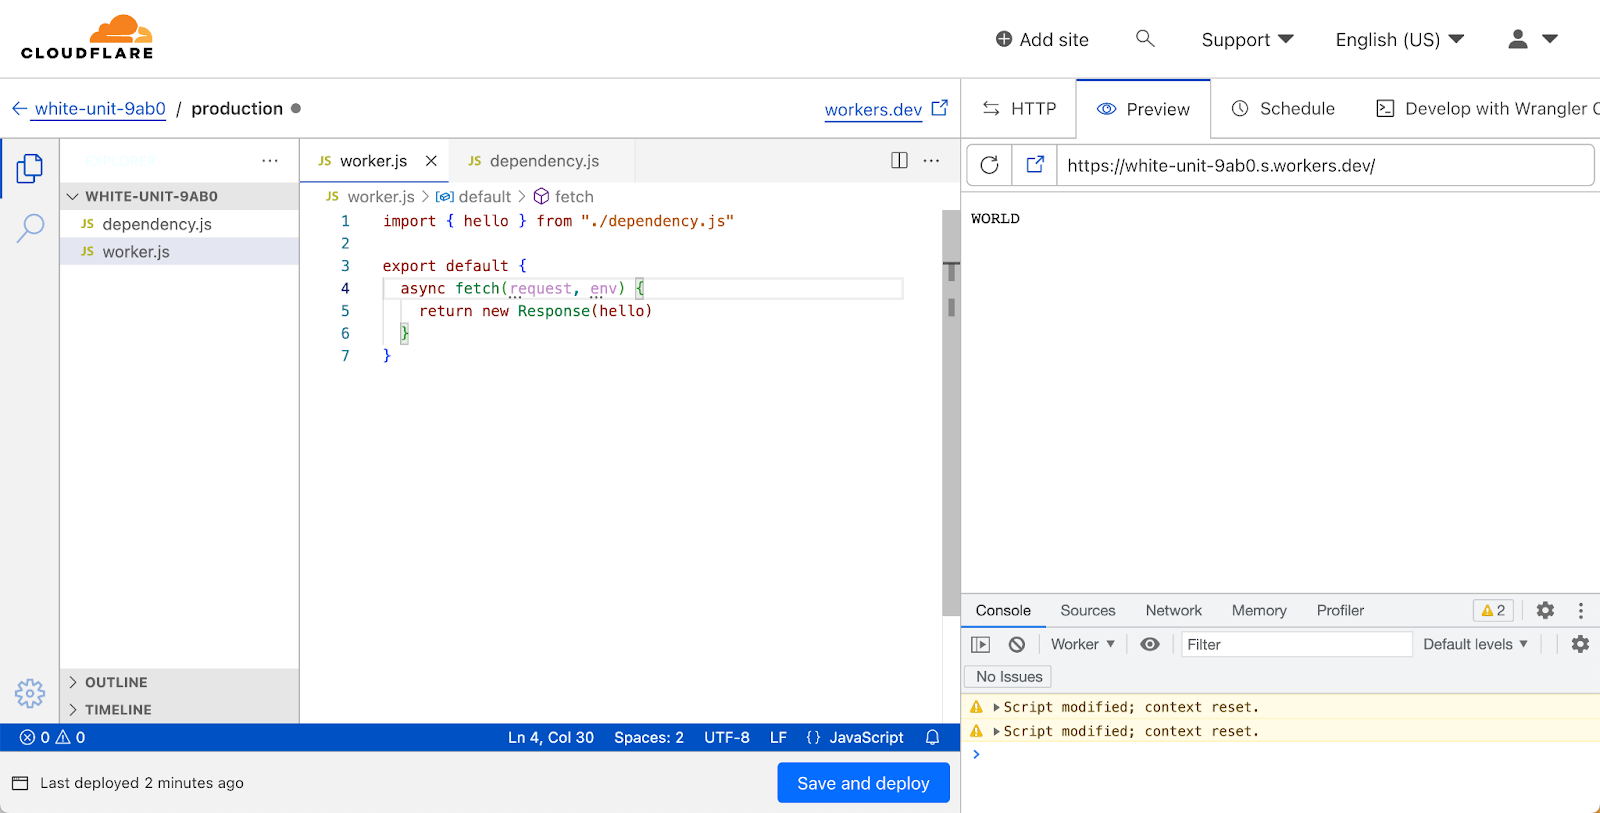Expand the OUTLINE section

[x=115, y=682]
